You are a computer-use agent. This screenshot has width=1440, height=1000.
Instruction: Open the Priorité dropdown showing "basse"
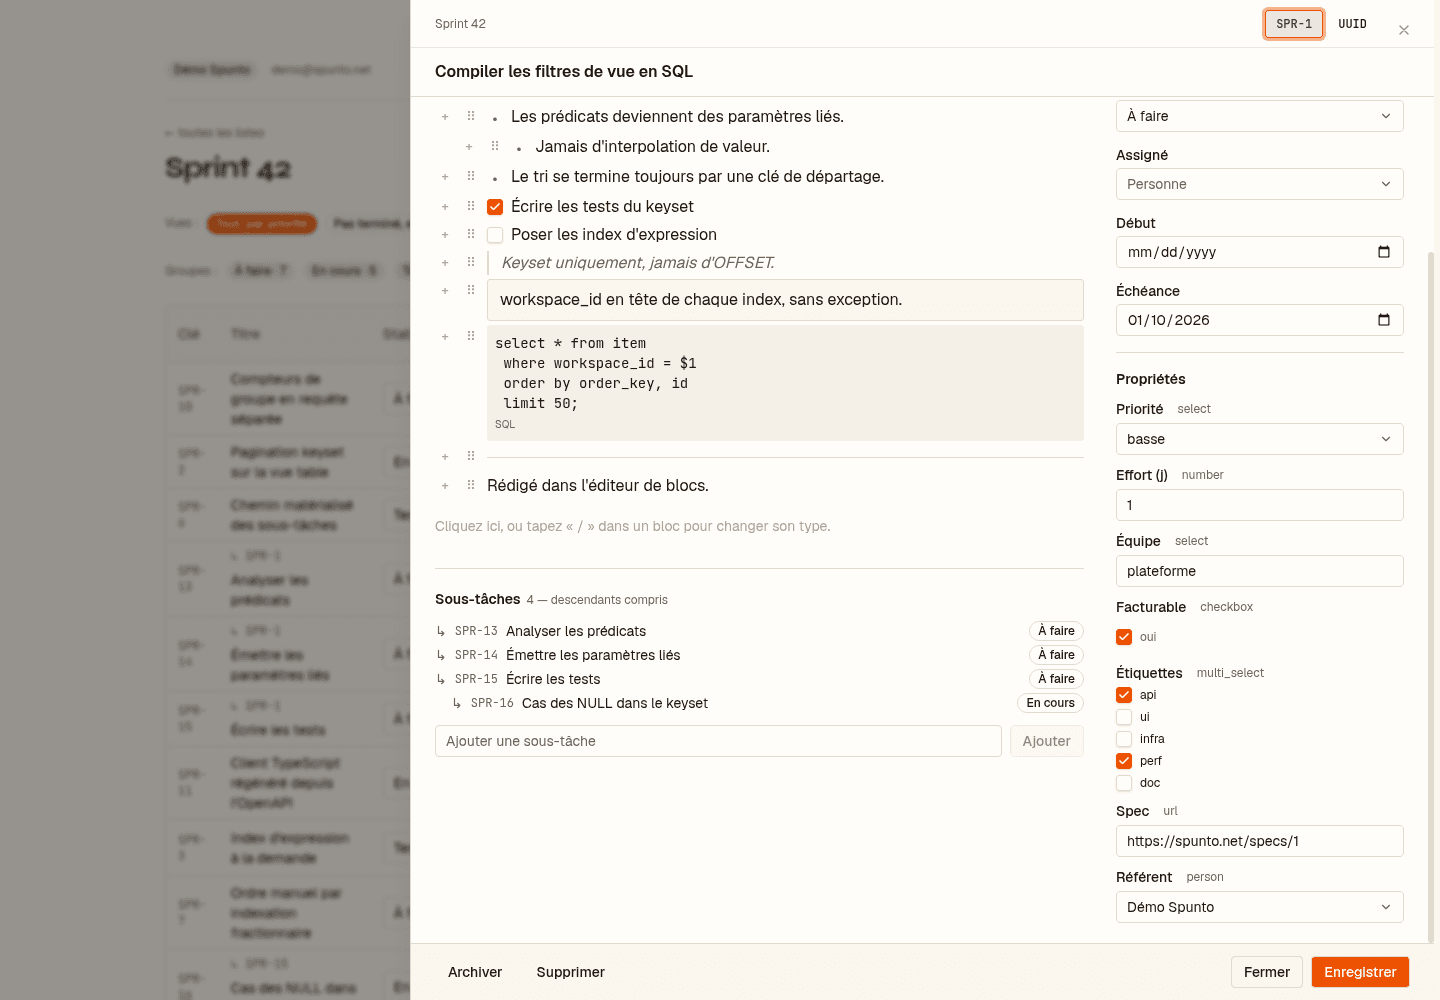1260,439
